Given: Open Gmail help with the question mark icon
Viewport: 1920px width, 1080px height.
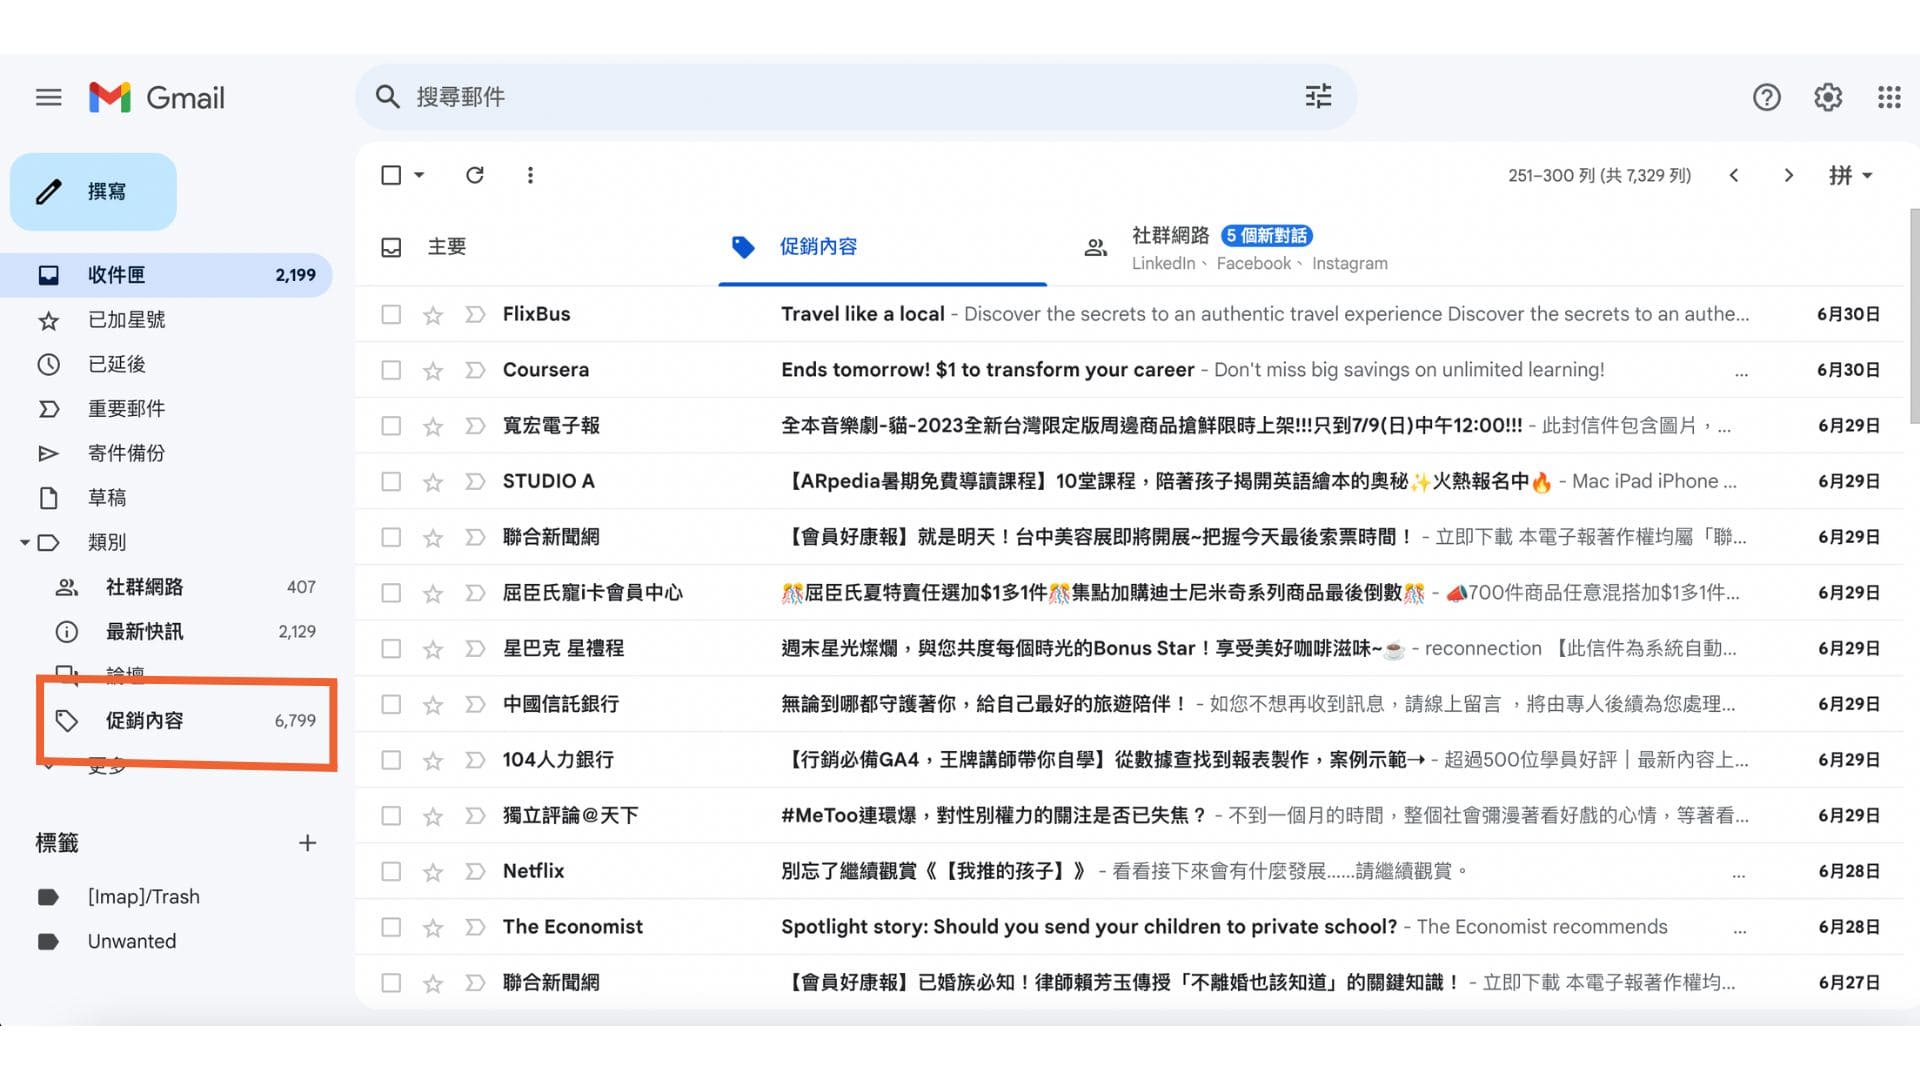Looking at the screenshot, I should (x=1766, y=97).
